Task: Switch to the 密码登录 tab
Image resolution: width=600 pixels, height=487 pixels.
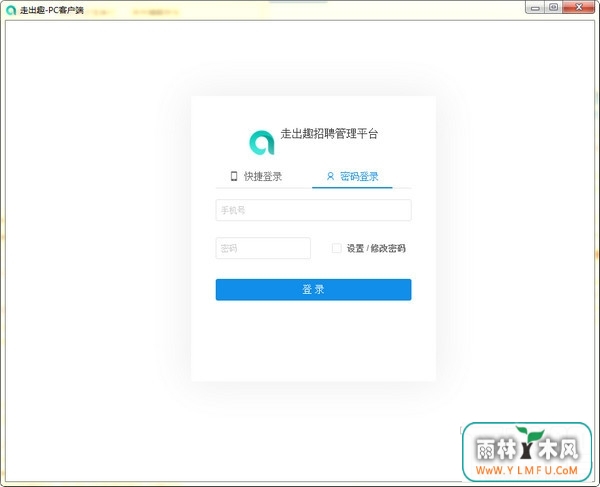Action: coord(352,176)
